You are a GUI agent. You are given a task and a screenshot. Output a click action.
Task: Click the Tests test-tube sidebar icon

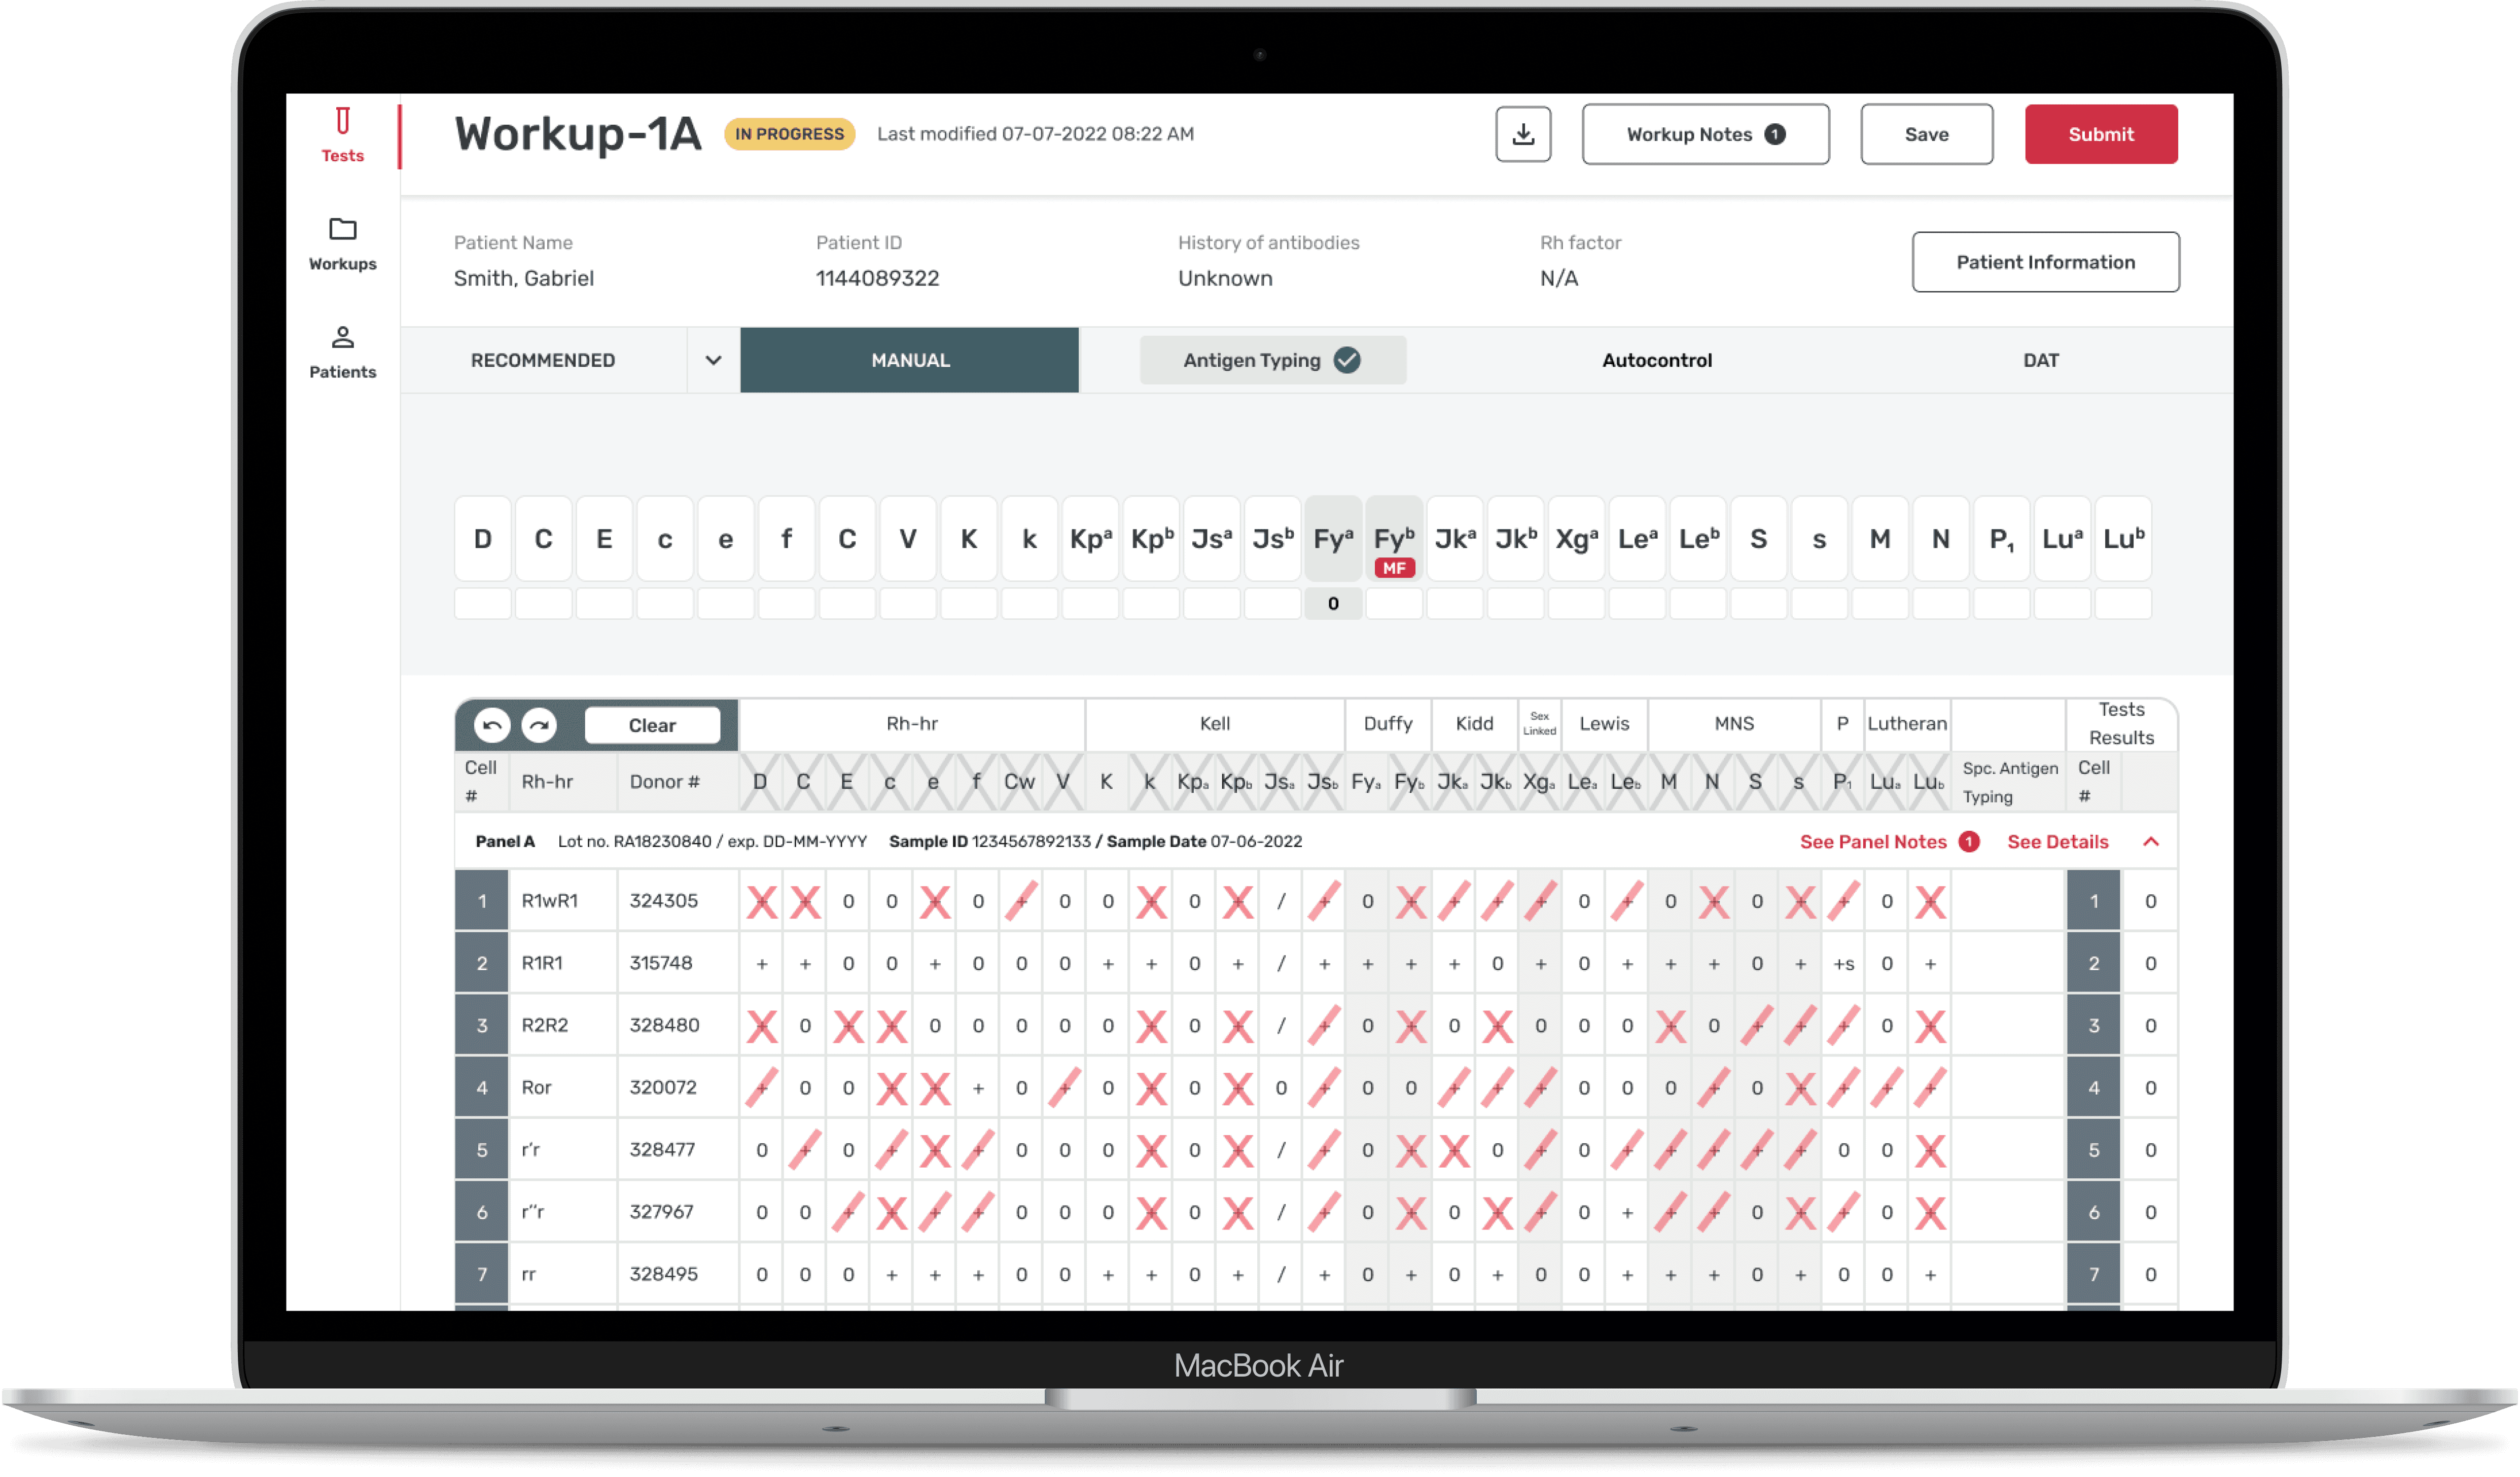click(x=342, y=122)
